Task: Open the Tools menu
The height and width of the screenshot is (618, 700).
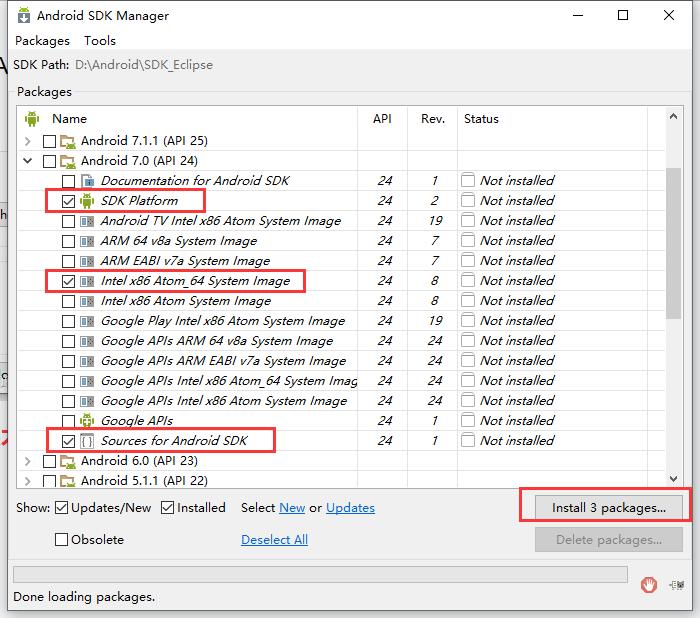Action: 100,41
